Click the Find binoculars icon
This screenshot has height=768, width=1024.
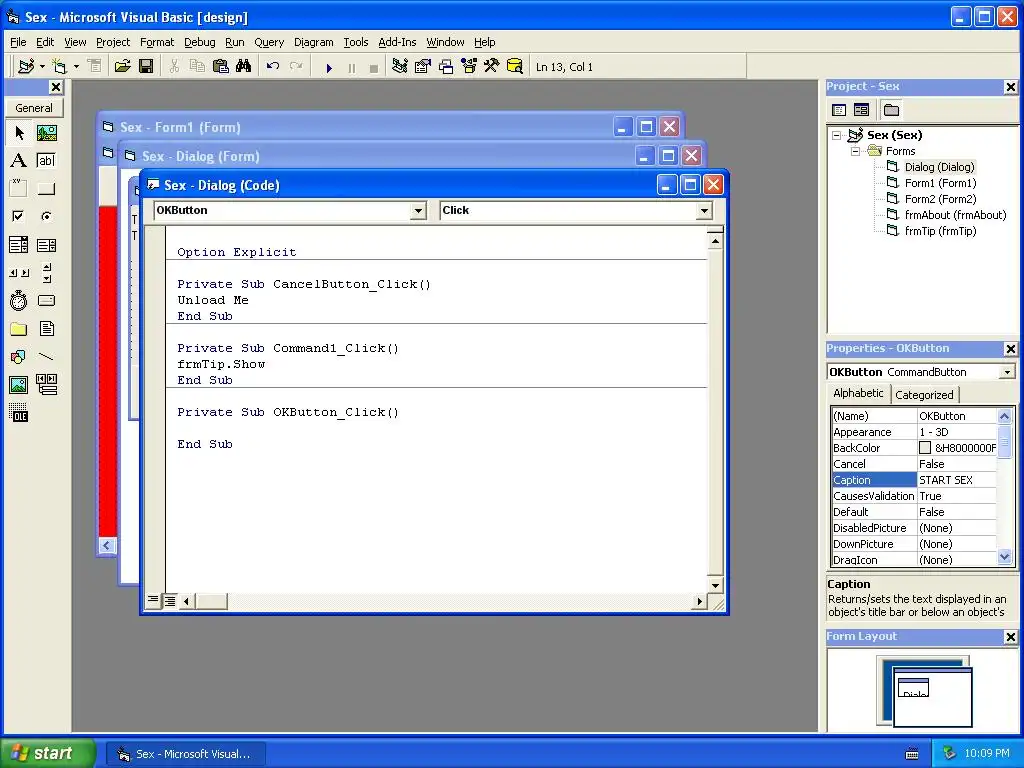[x=244, y=67]
